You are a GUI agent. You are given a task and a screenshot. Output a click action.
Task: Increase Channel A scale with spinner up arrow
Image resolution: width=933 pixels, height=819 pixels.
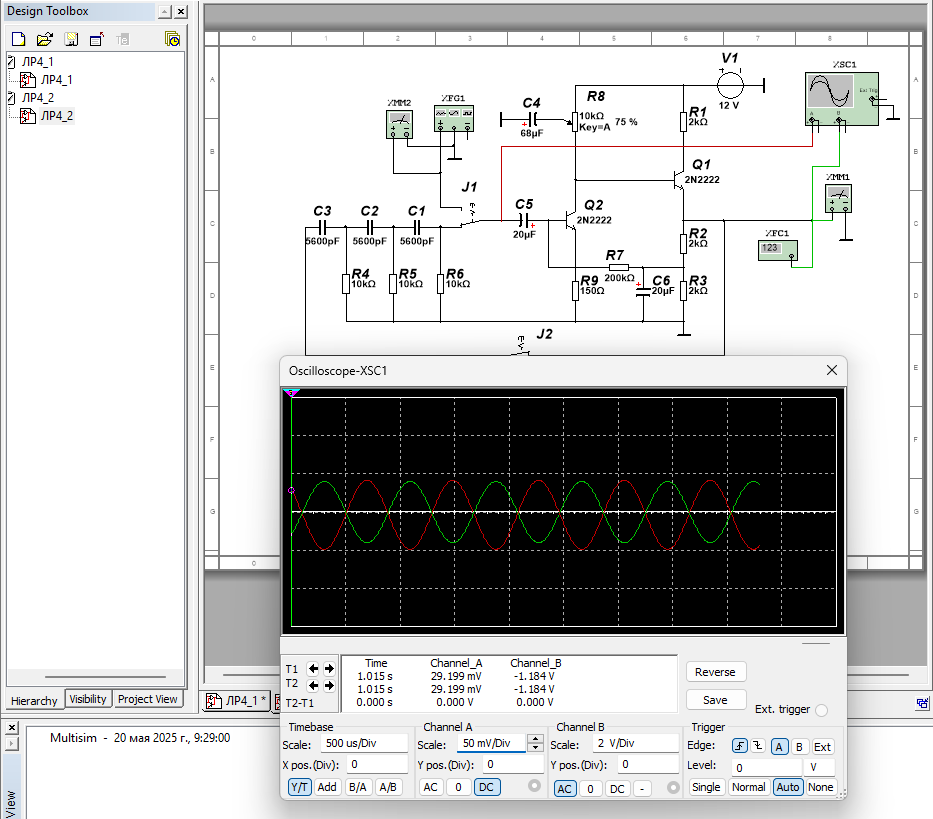[536, 739]
